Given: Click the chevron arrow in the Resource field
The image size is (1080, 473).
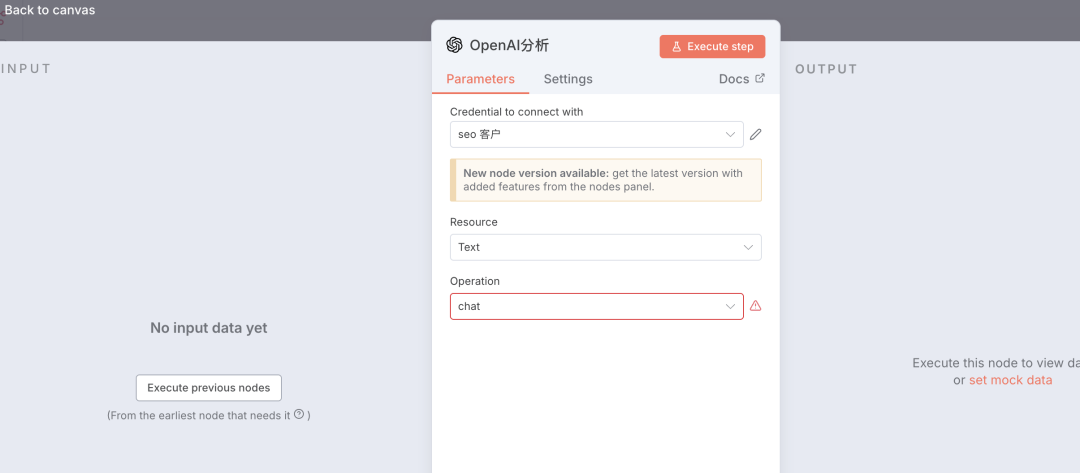Looking at the screenshot, I should point(748,247).
